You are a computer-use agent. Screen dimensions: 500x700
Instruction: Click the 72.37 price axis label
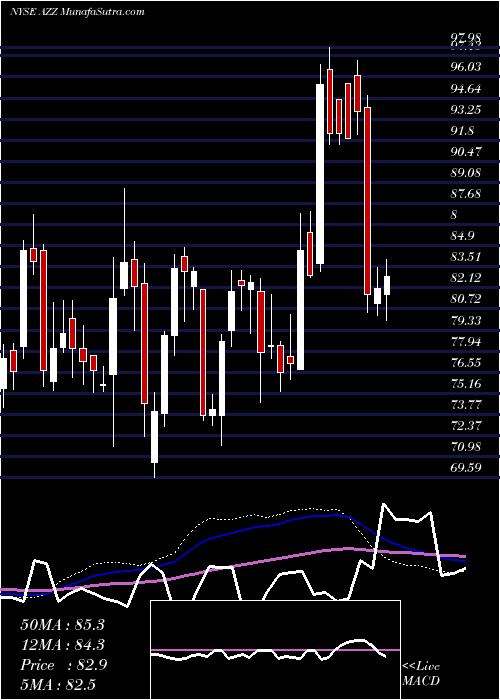(x=466, y=425)
